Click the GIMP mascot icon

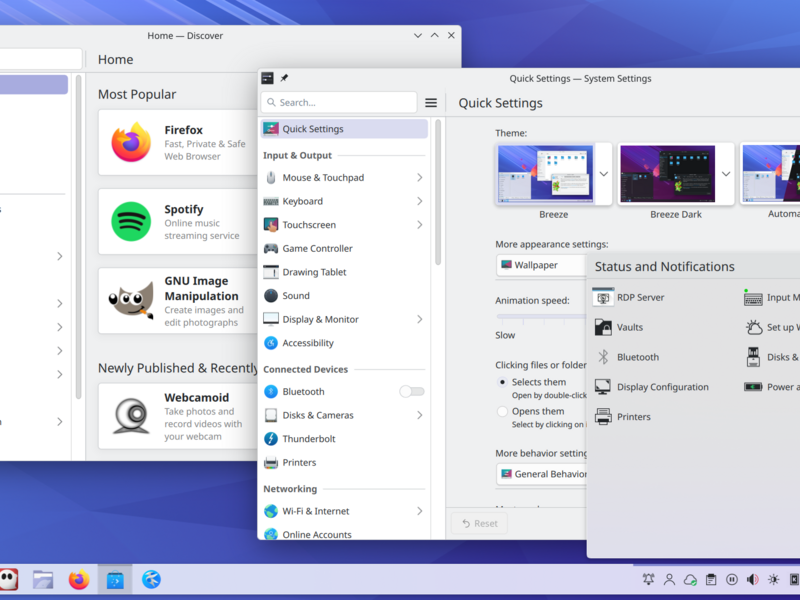(x=131, y=301)
